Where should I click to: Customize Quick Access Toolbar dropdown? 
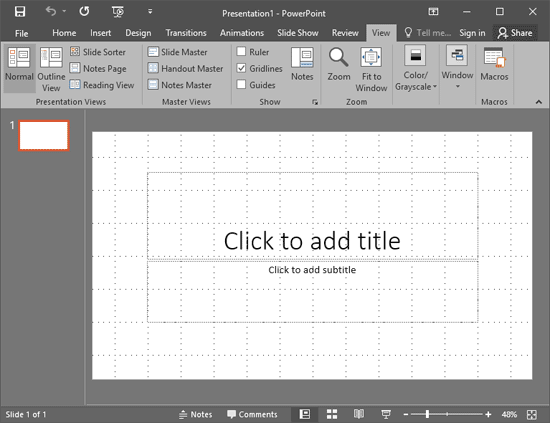point(150,12)
